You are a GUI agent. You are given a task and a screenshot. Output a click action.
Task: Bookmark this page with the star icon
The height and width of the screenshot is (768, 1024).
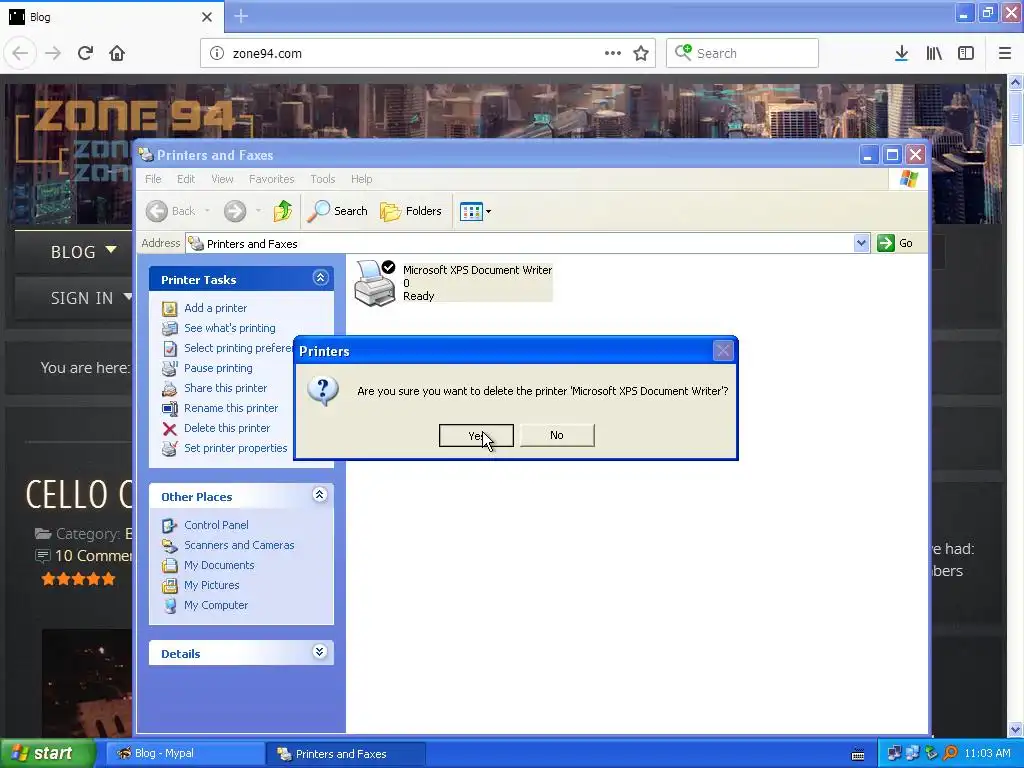click(x=641, y=53)
